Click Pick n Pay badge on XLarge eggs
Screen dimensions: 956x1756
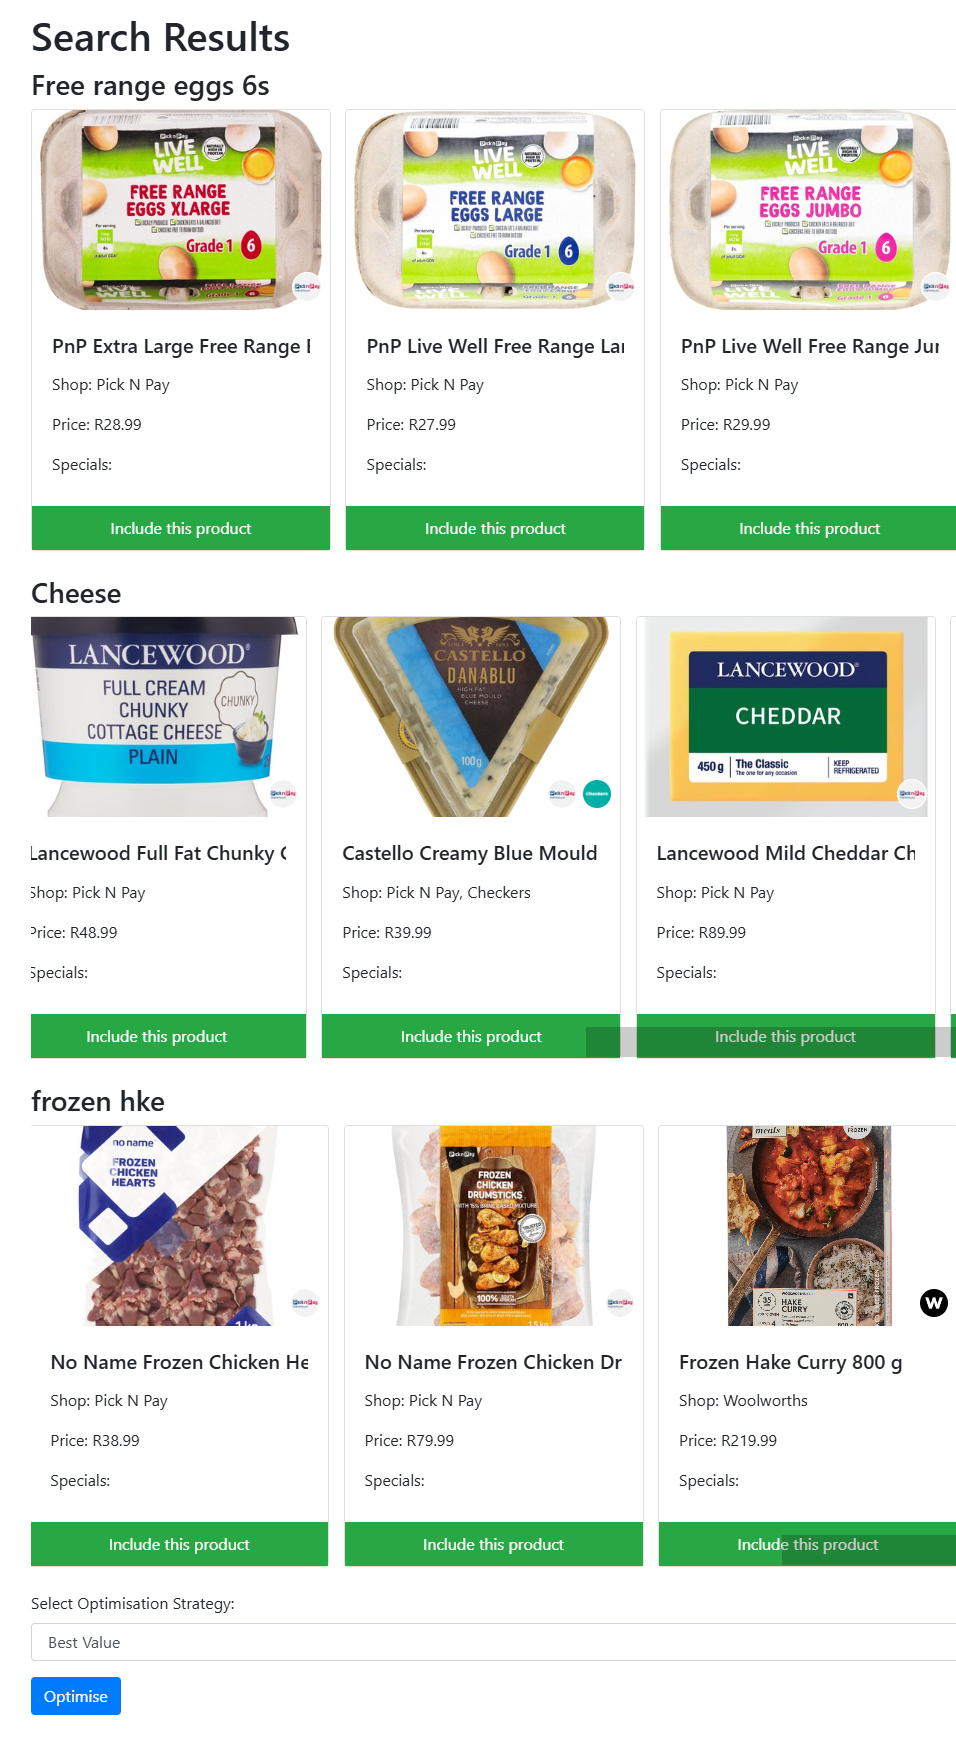306,286
